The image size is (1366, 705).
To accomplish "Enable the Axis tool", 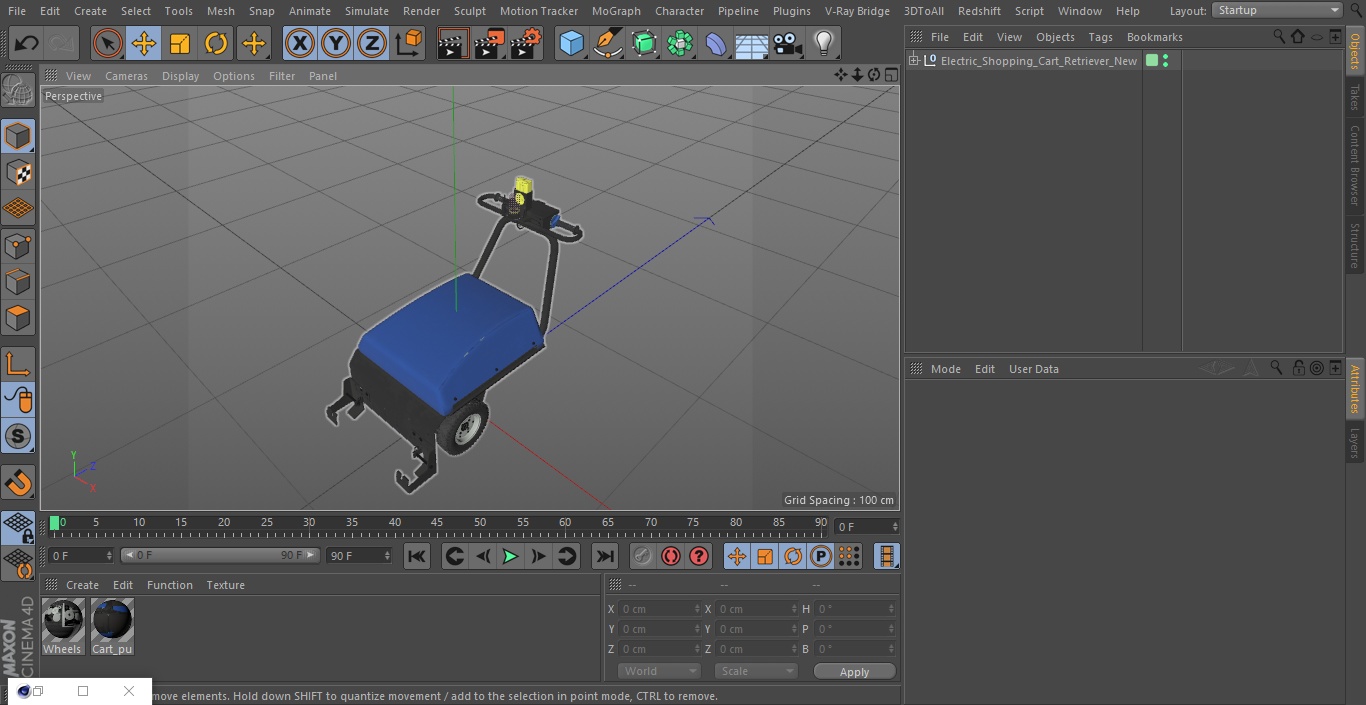I will (18, 364).
